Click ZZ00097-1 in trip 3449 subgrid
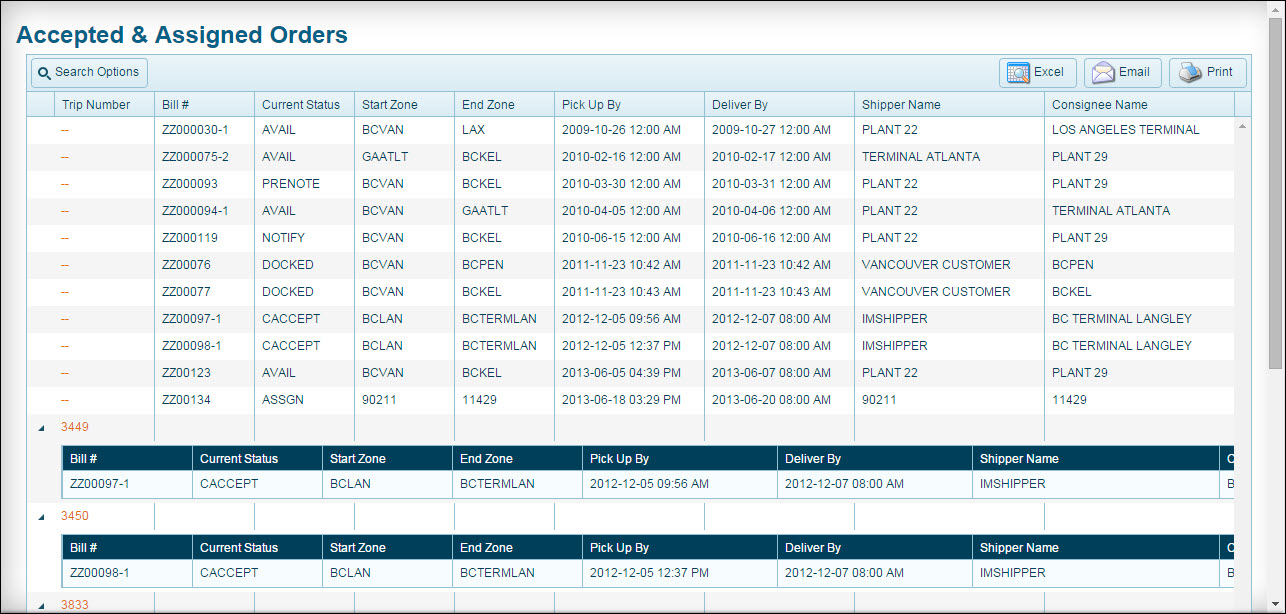 point(99,484)
